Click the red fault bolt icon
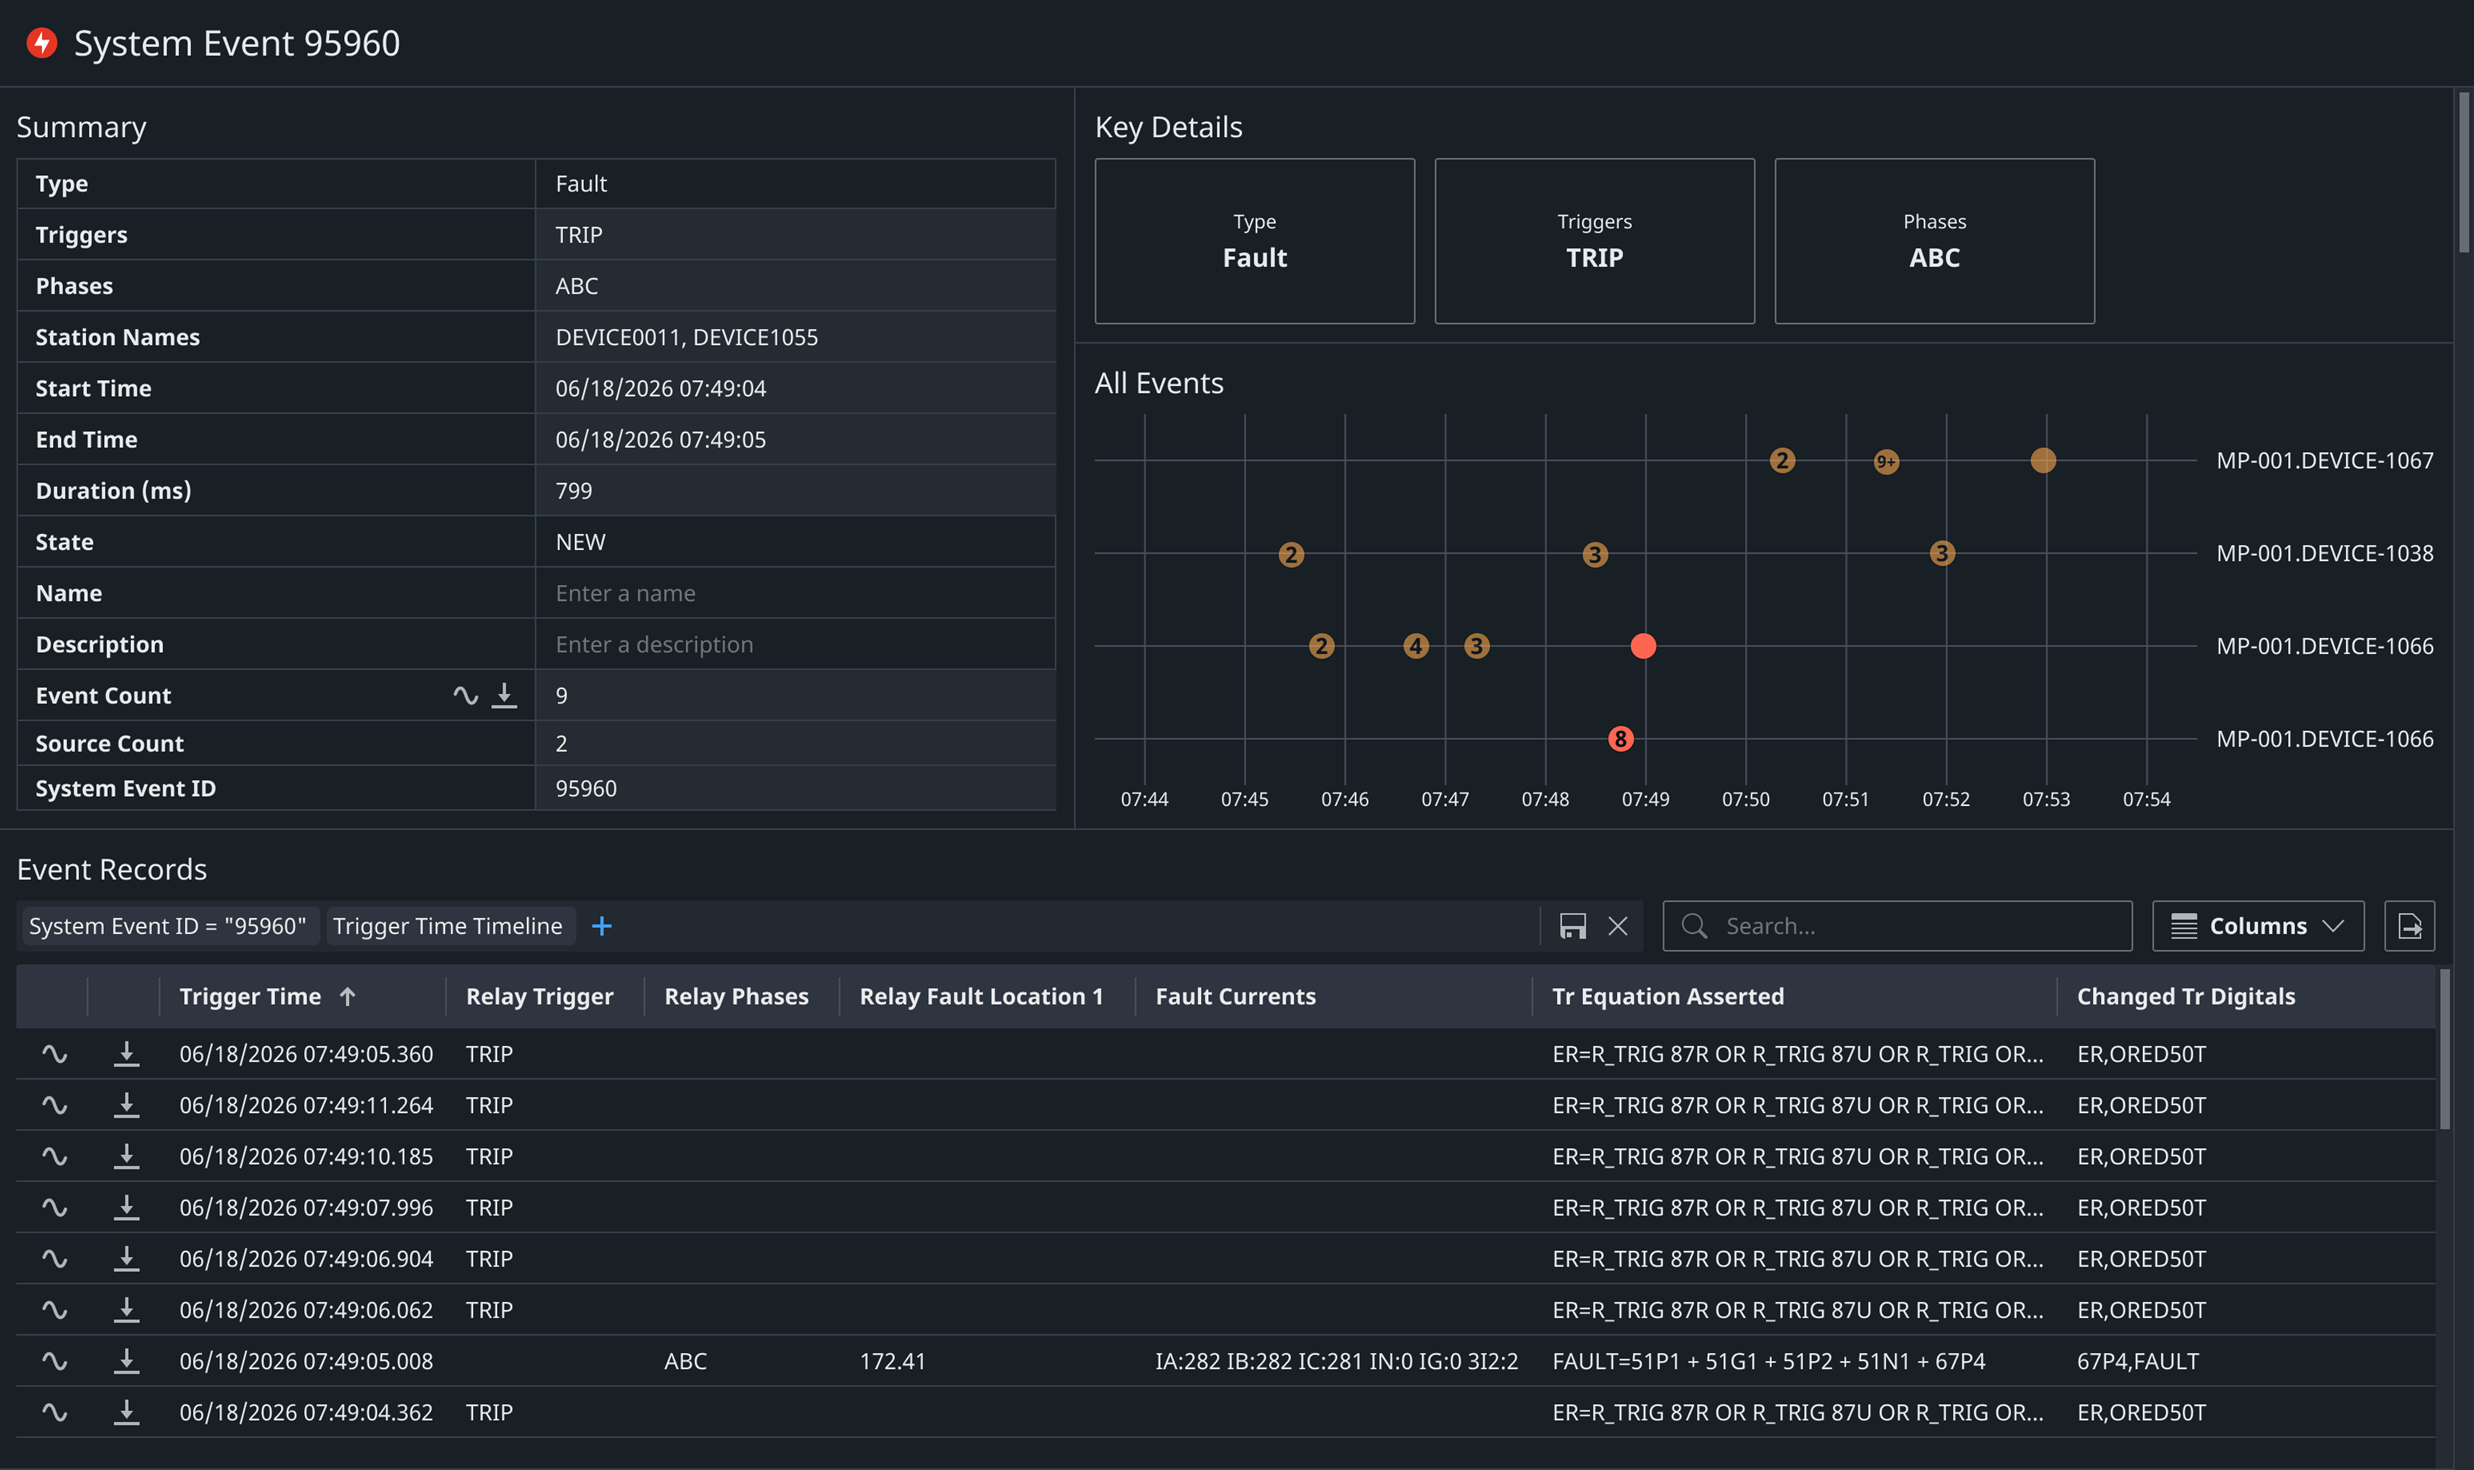This screenshot has height=1470, width=2474. [42, 43]
